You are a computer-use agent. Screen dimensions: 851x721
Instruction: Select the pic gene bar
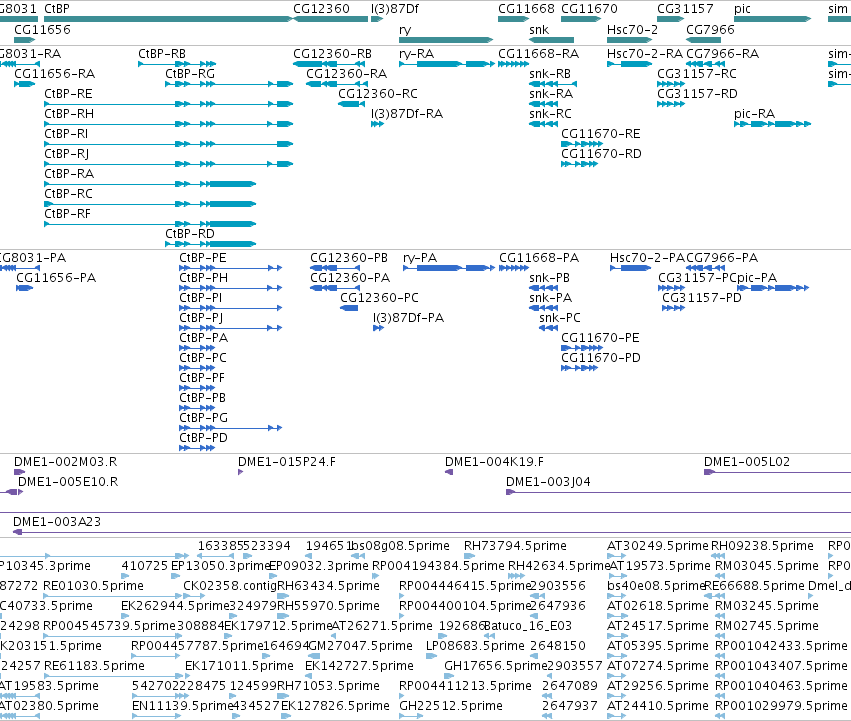(x=772, y=19)
